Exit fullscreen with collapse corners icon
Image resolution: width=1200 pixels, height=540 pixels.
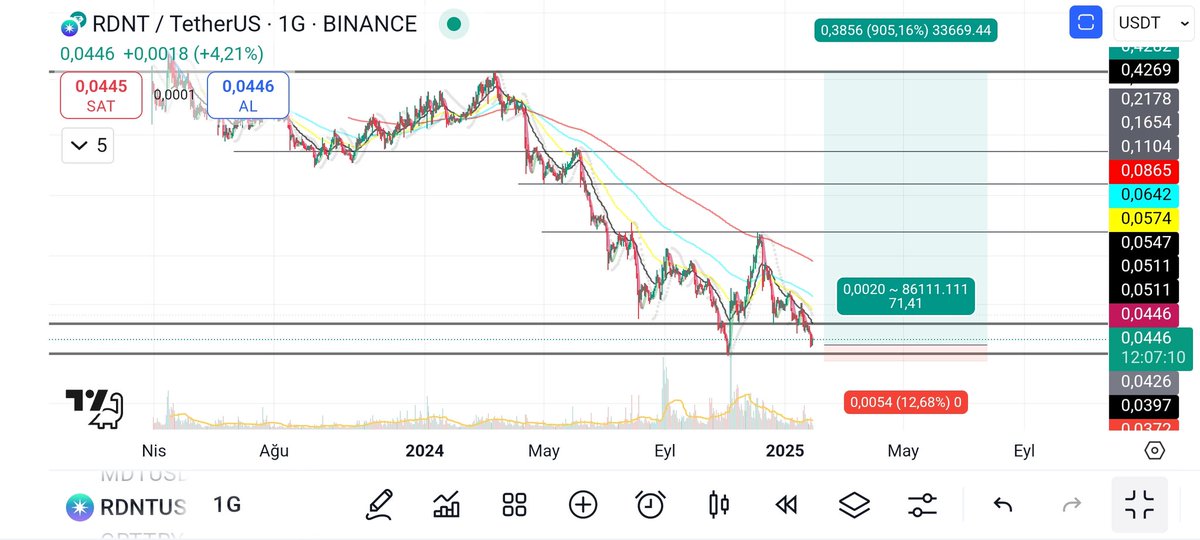[x=1139, y=505]
